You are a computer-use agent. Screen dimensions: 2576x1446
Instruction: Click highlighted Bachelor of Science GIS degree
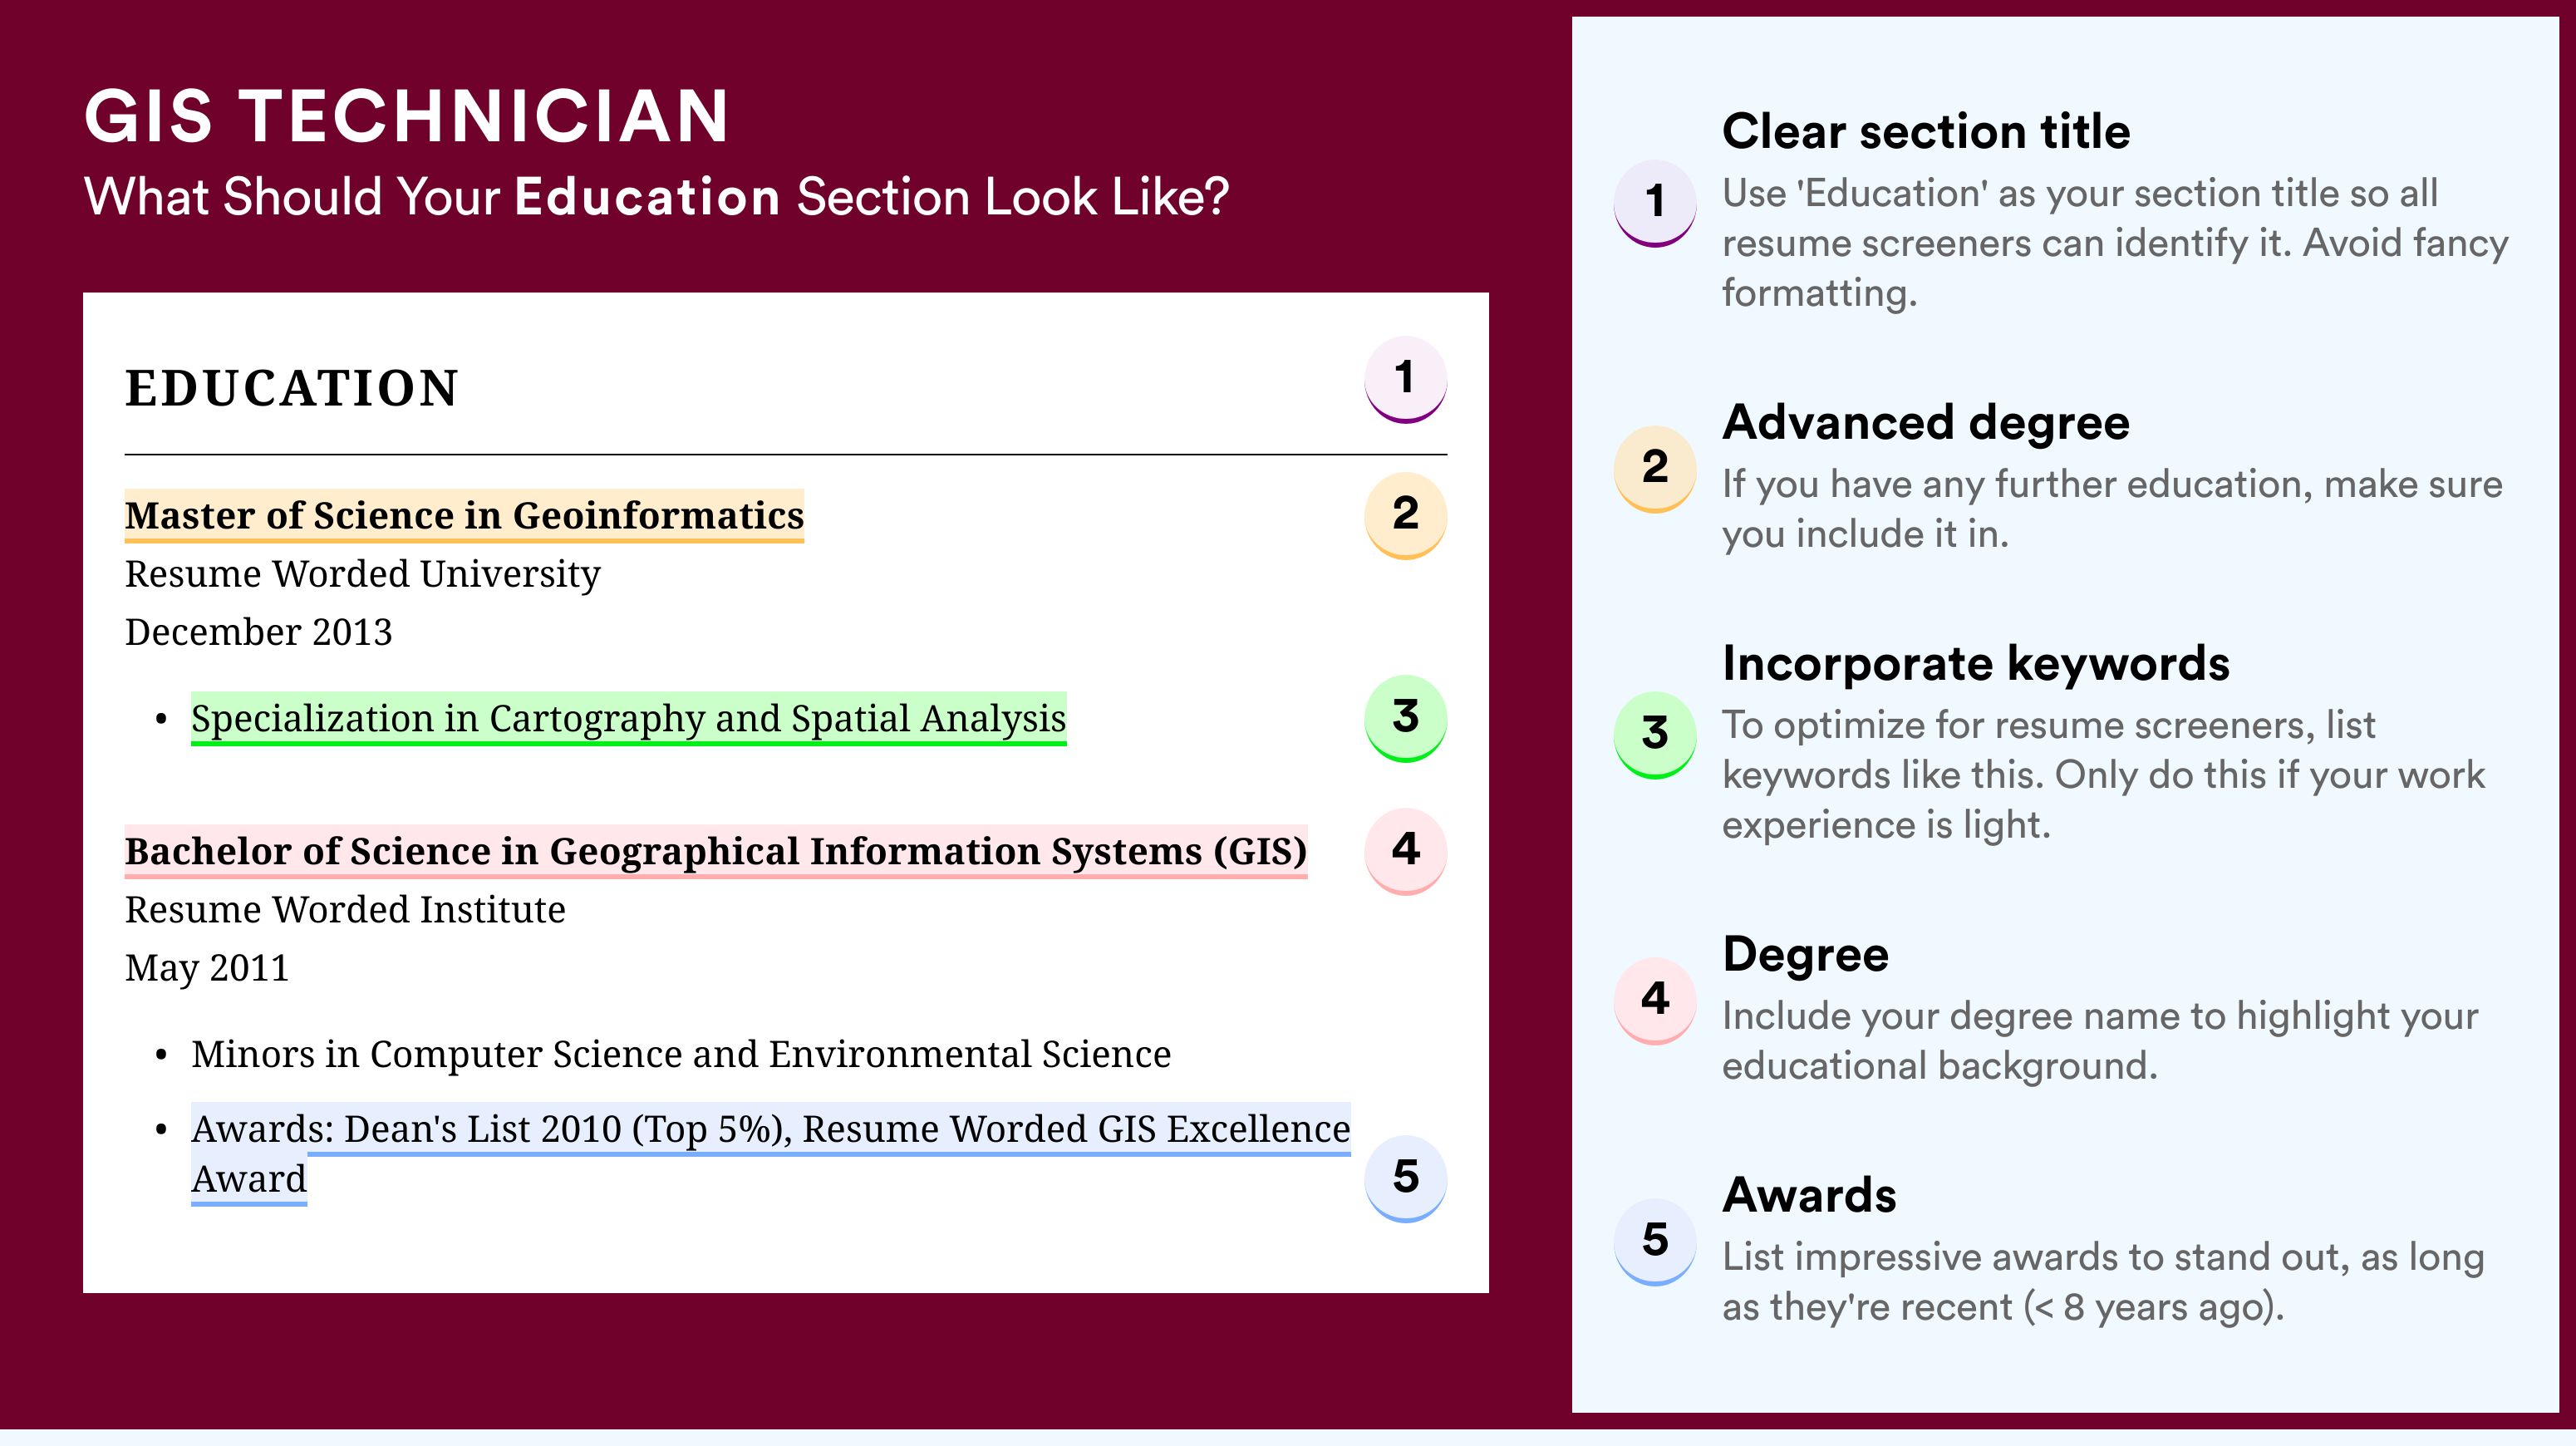coord(715,851)
